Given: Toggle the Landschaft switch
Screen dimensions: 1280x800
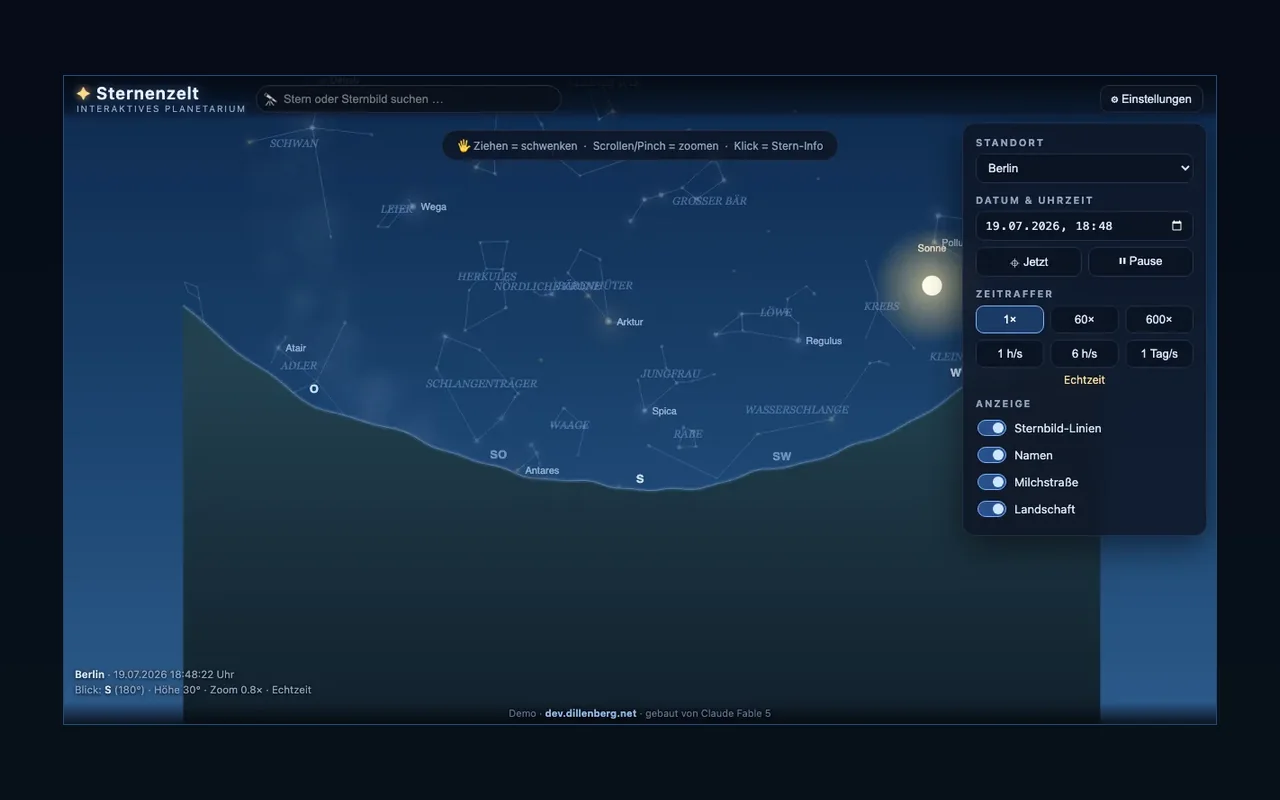Looking at the screenshot, I should coord(992,509).
